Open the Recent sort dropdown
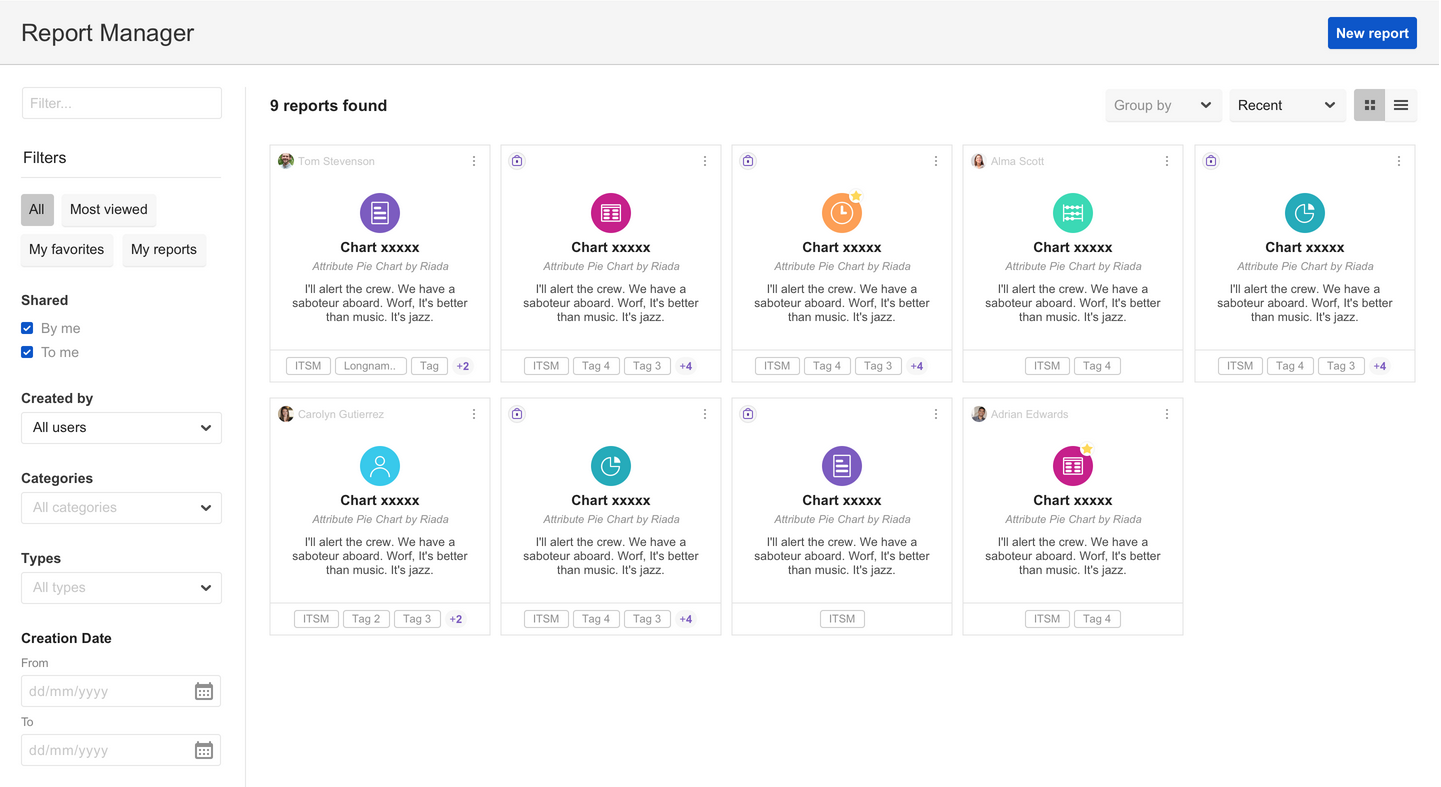This screenshot has height=787, width=1441. (1287, 105)
